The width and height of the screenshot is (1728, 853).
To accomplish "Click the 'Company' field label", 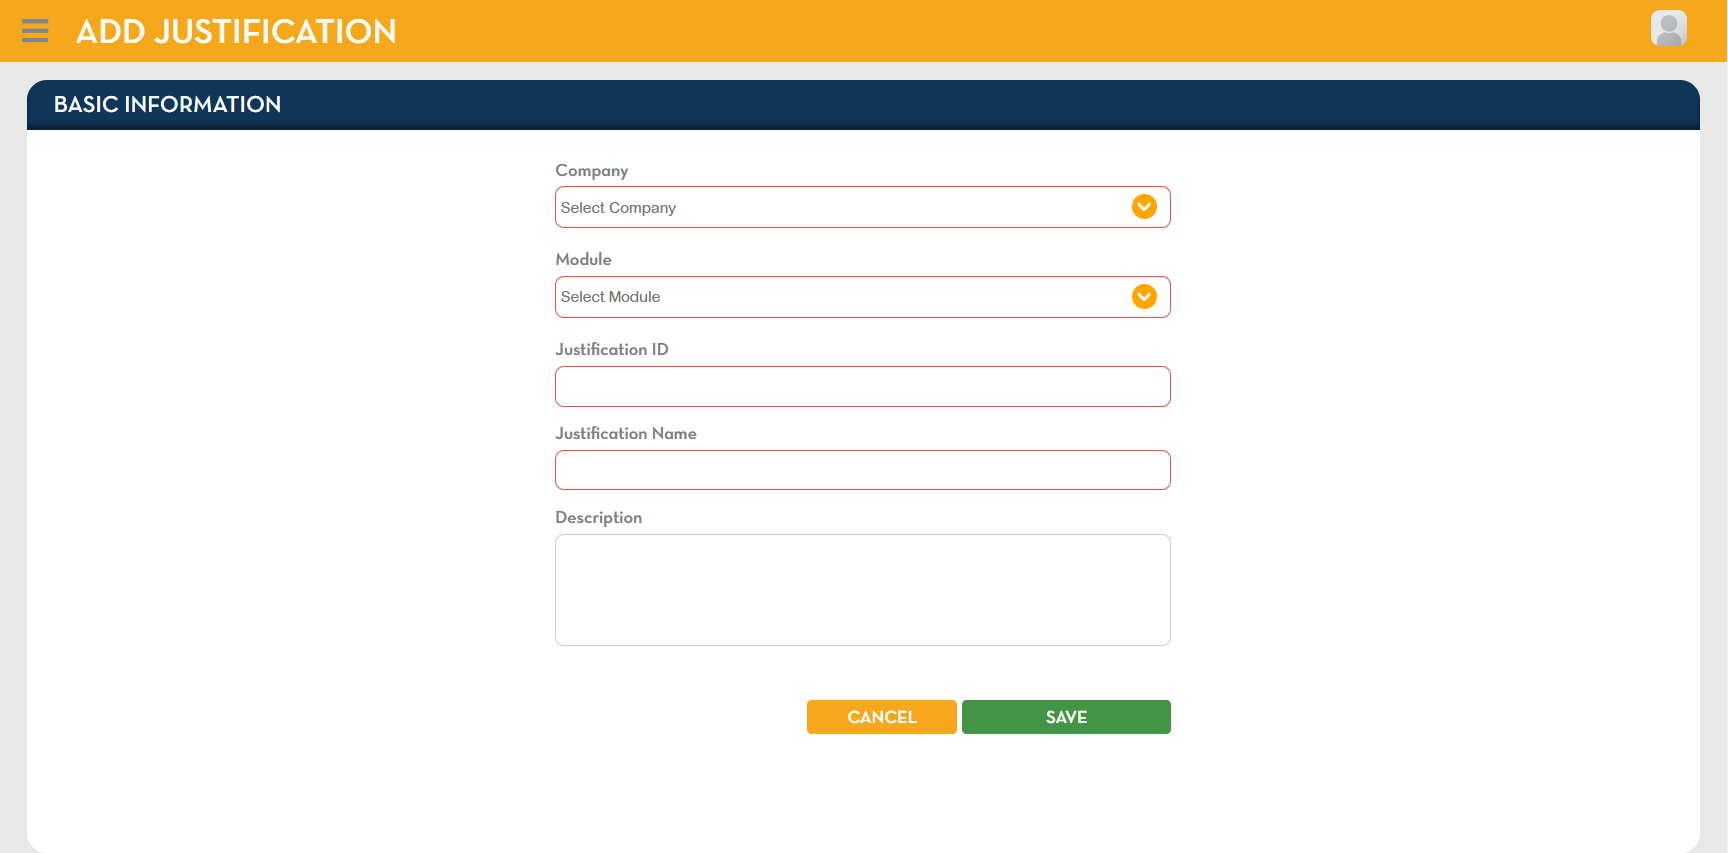I will 592,171.
